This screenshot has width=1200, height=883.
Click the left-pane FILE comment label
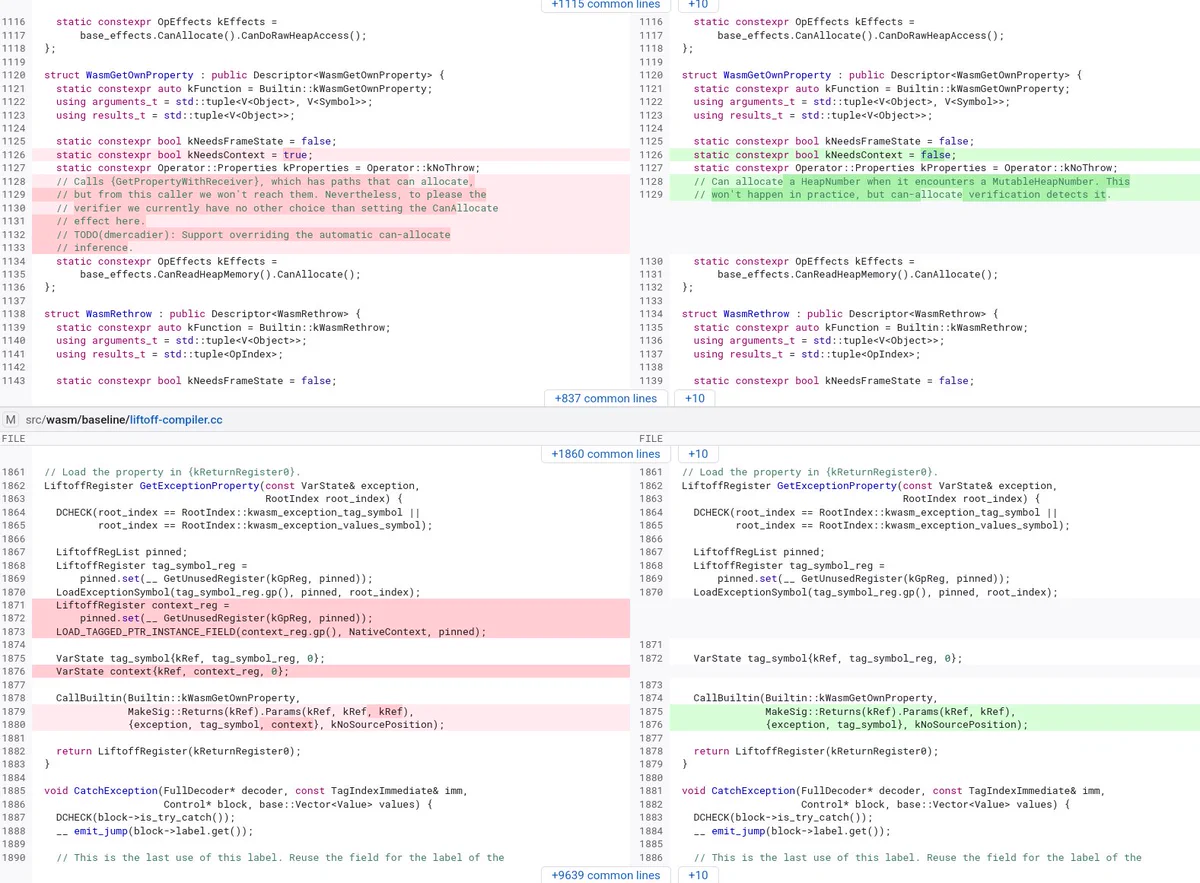pos(14,438)
